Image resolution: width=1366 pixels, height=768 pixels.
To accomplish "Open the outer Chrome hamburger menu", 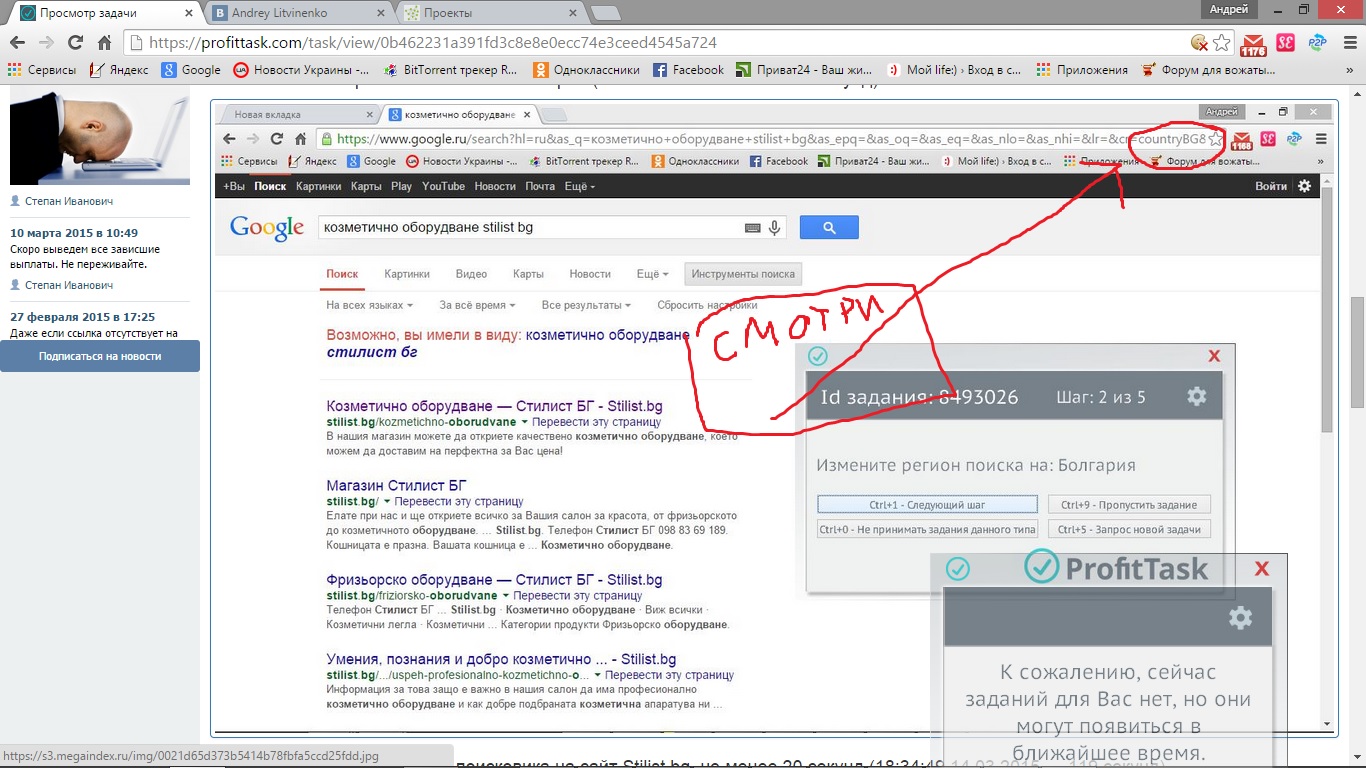I will 1348,43.
